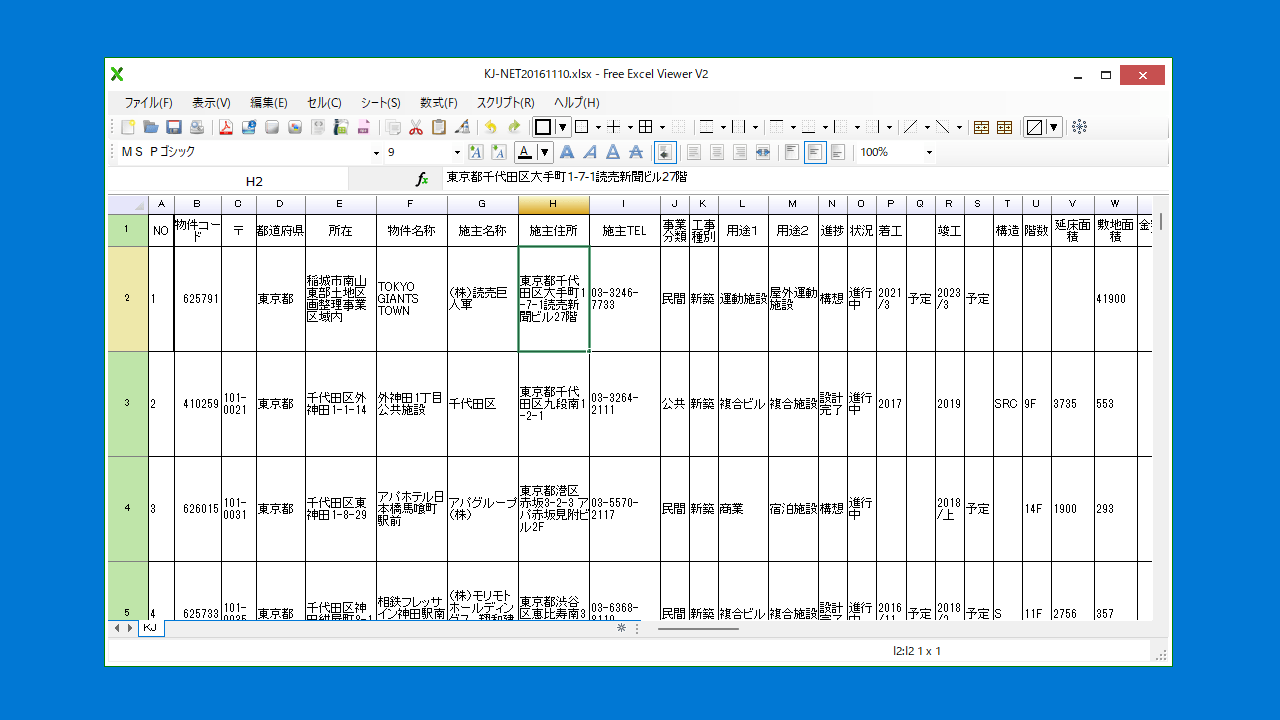The width and height of the screenshot is (1280, 720).
Task: Expand the diagonal up line dropdown
Action: coord(928,127)
